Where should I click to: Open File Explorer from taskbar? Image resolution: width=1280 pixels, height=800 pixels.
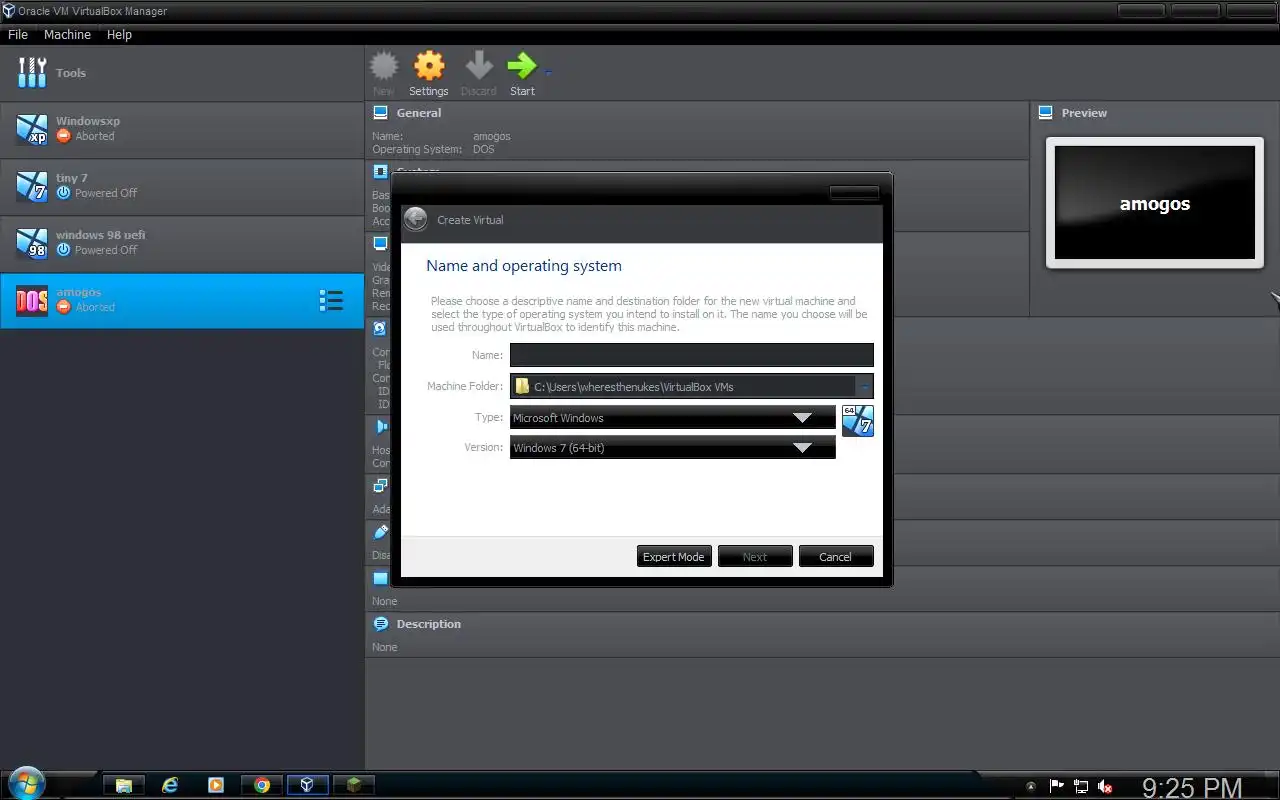(x=124, y=785)
